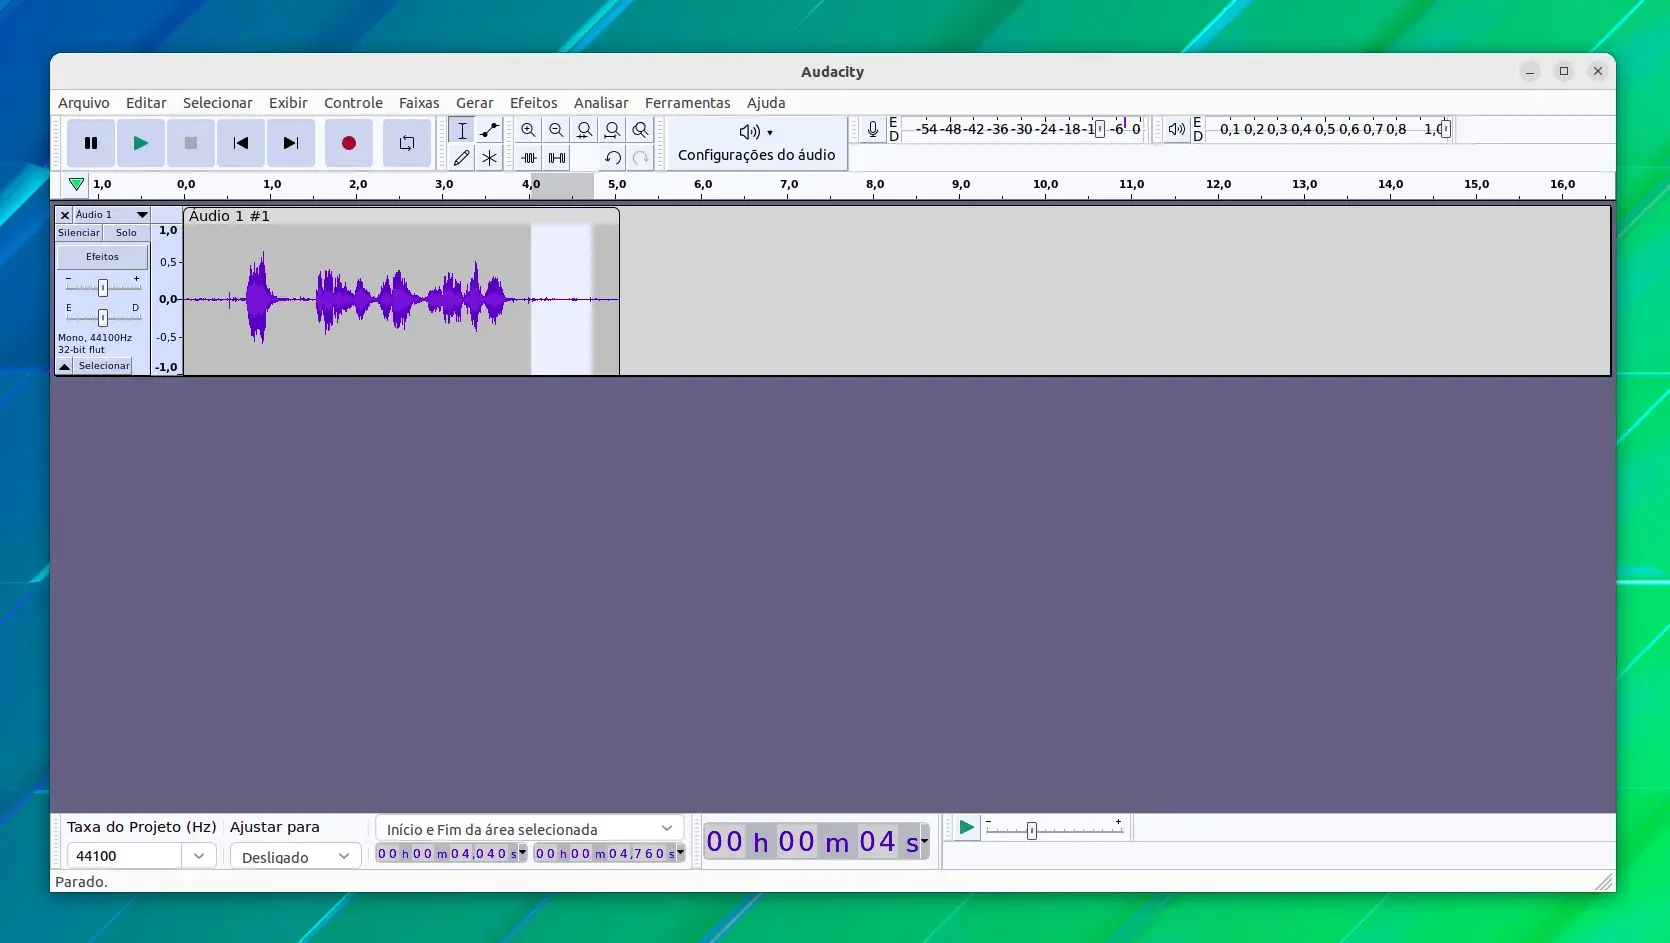Skip to end of the project
The image size is (1670, 943).
coord(291,143)
